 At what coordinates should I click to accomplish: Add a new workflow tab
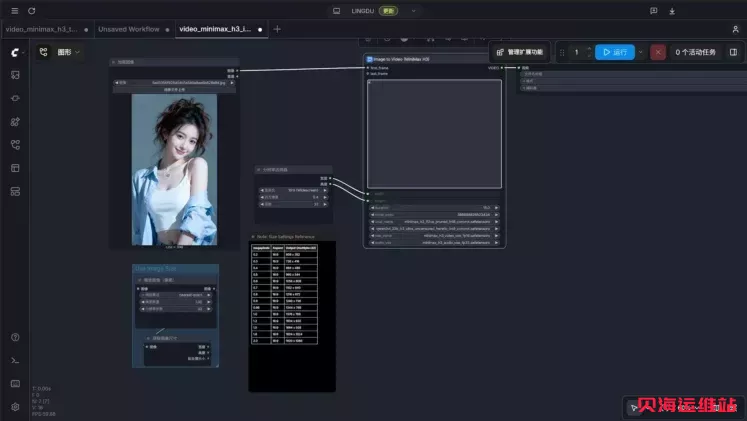(277, 29)
